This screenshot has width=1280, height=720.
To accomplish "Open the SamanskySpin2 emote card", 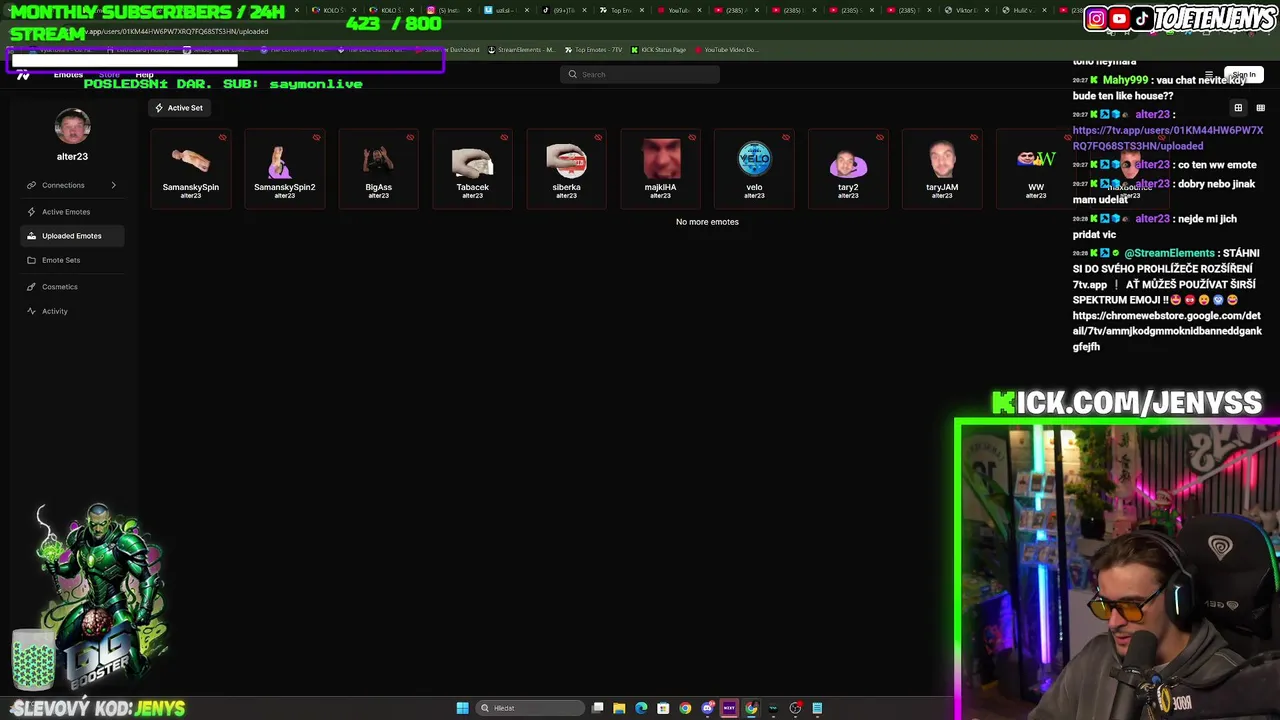I will 285,168.
